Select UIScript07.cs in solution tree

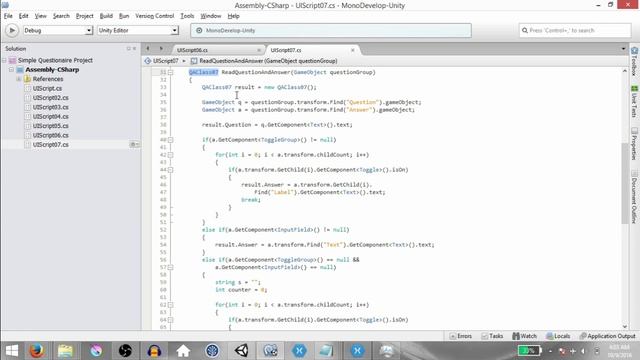pyautogui.click(x=51, y=144)
